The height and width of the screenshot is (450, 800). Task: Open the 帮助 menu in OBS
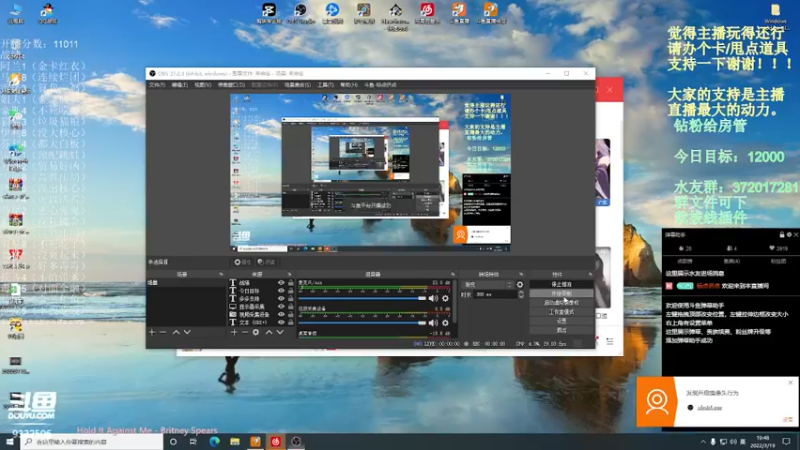[x=349, y=85]
